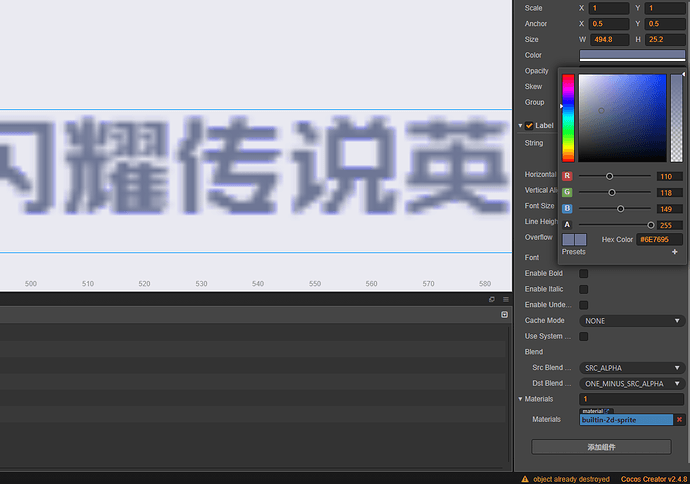Click the add icon in timeline toolbar
Screen dimensions: 690x484
point(504,315)
